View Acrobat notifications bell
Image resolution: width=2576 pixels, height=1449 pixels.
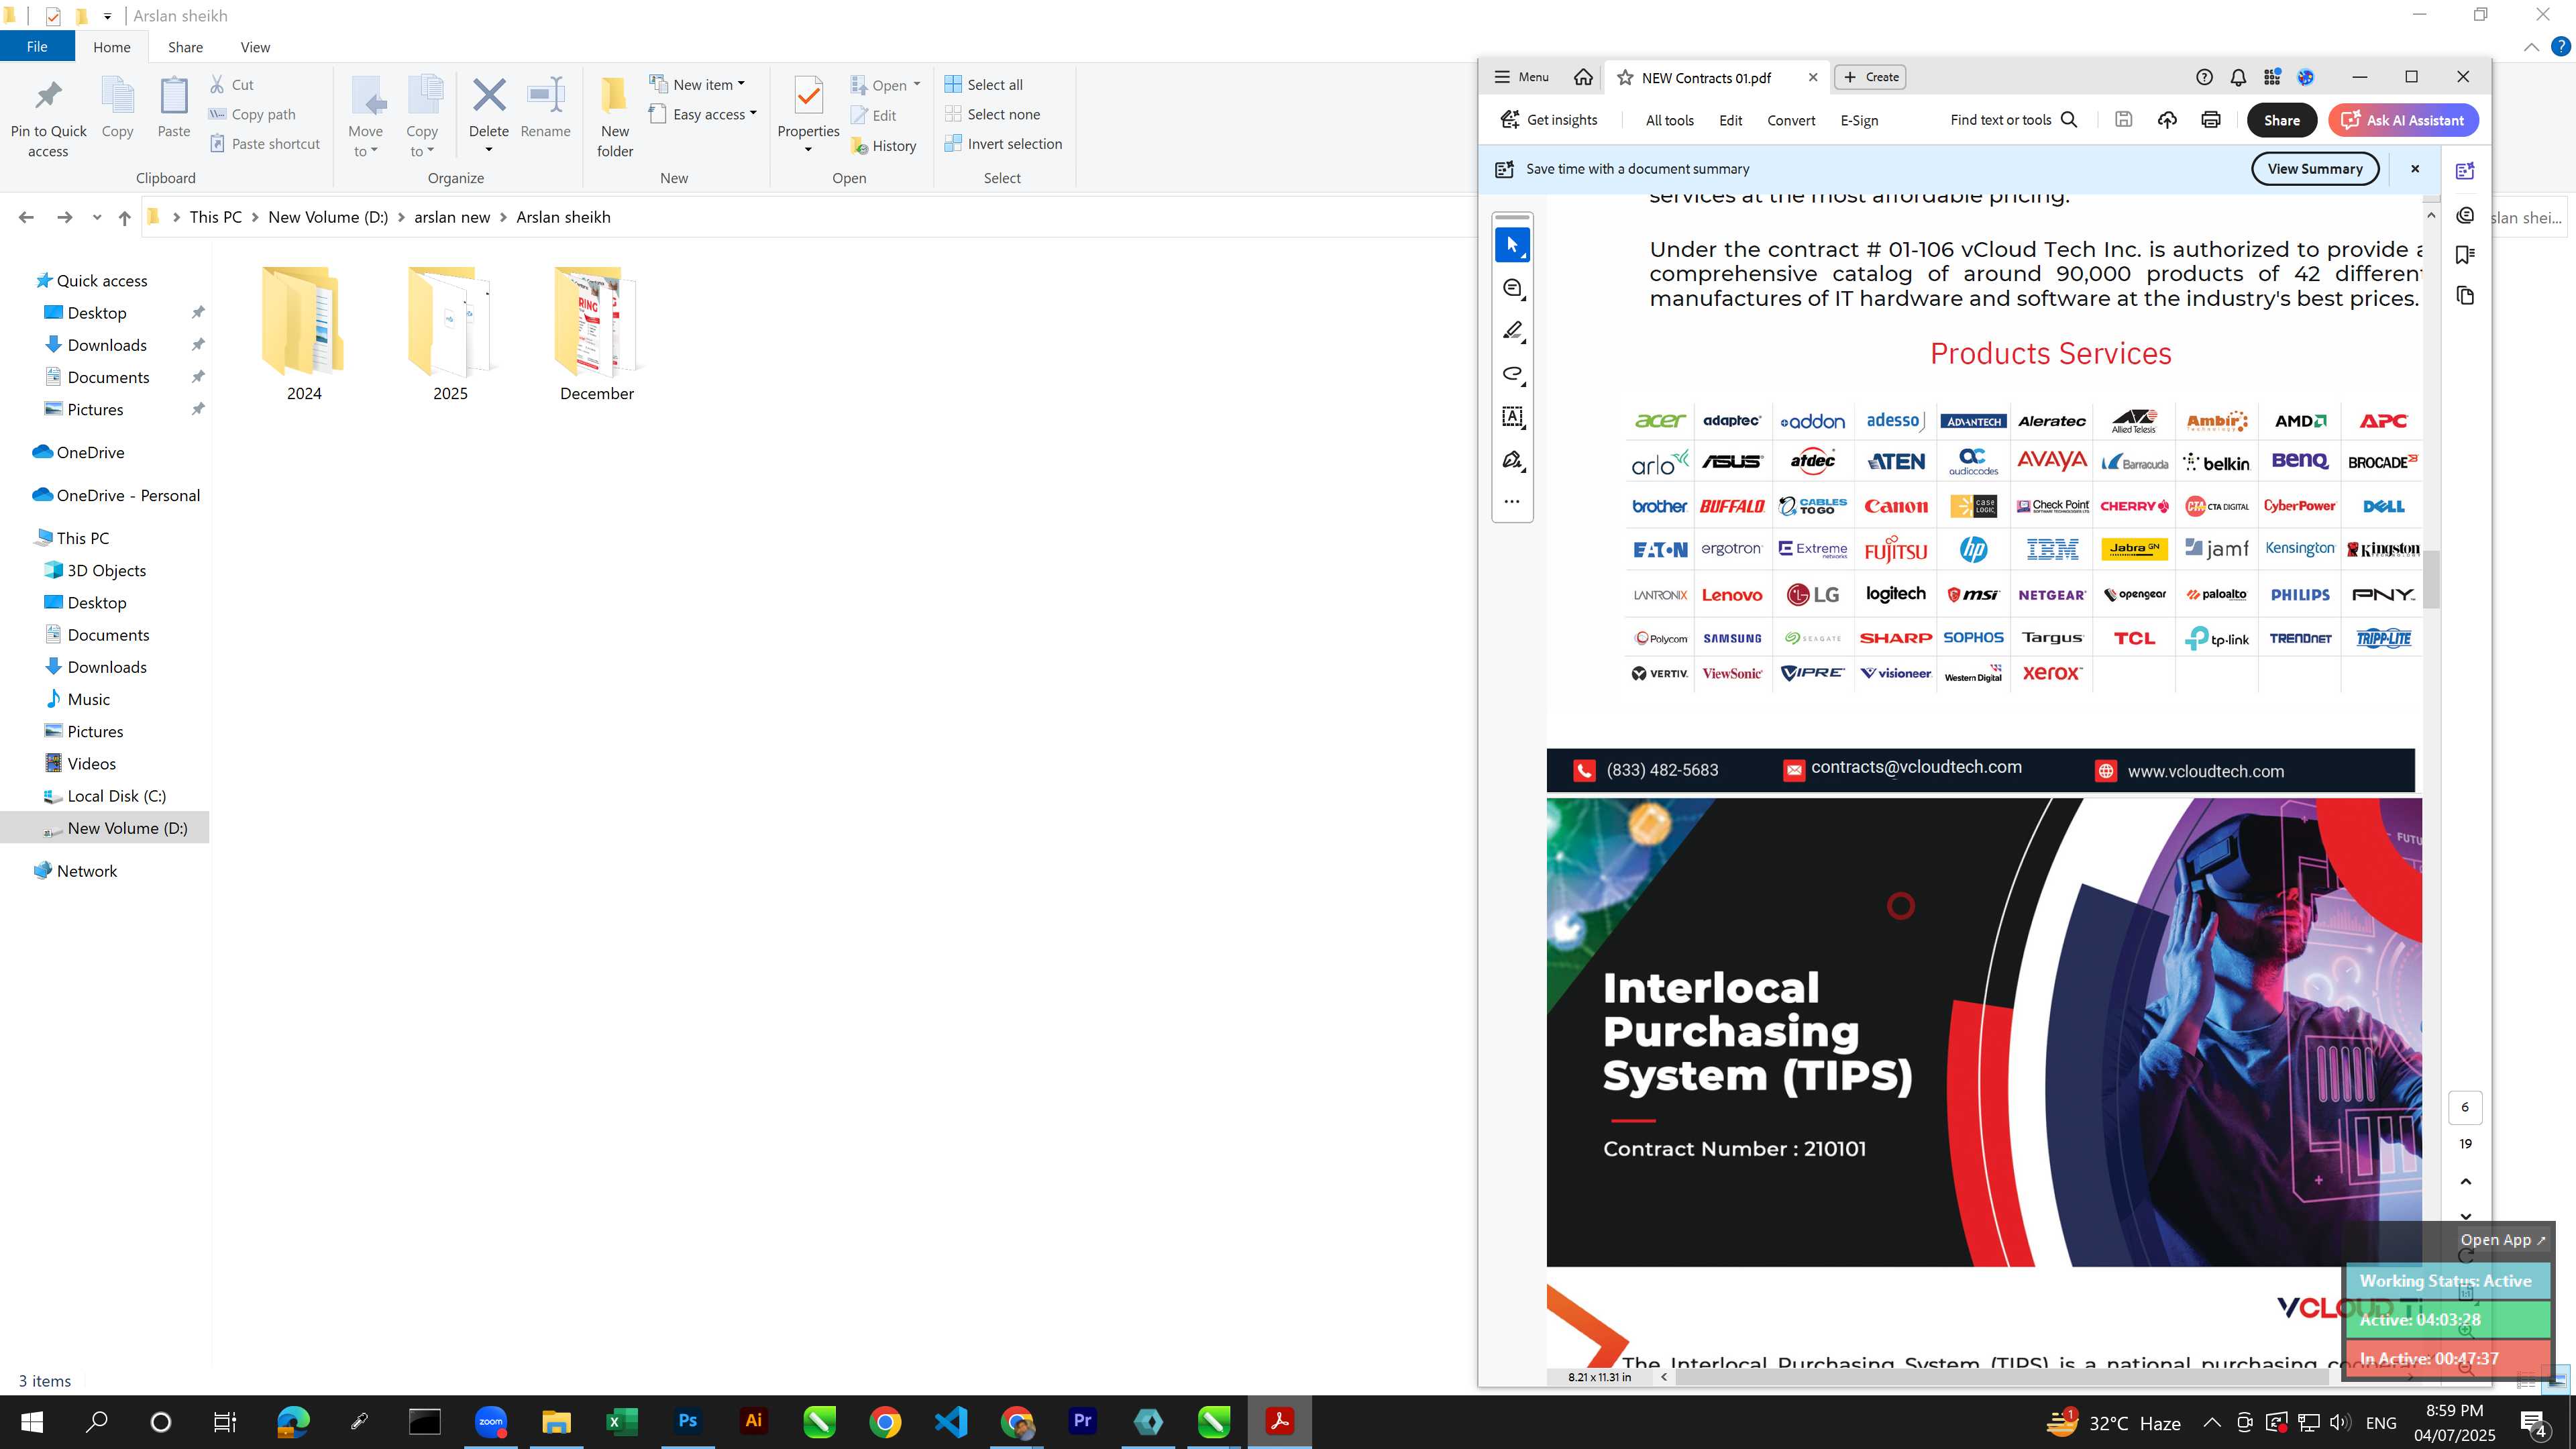(x=2238, y=77)
